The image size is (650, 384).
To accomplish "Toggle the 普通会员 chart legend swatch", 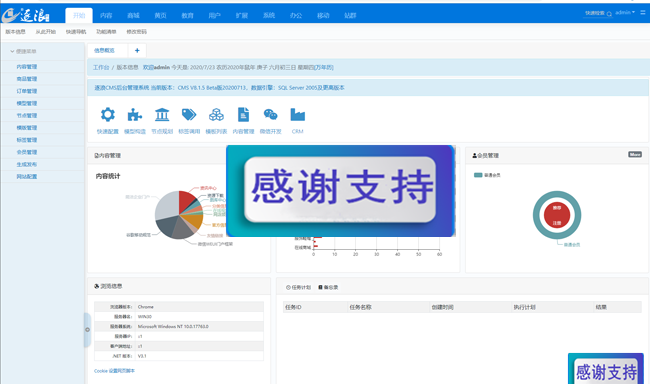I will (478, 175).
